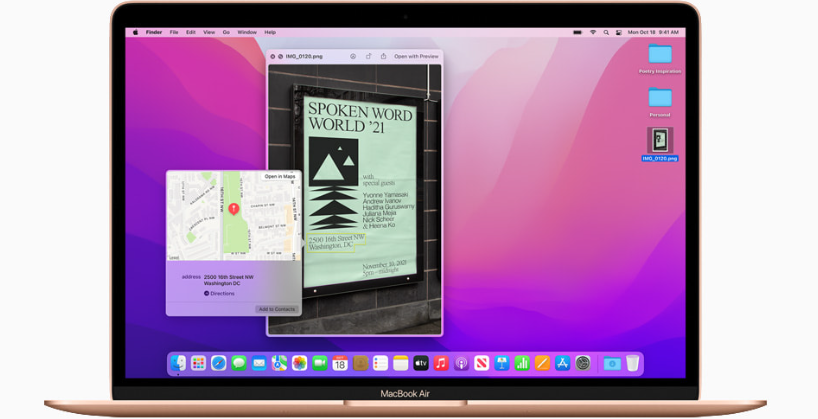This screenshot has height=419, width=818.
Task: Select Personal folder on desktop
Action: (x=660, y=102)
